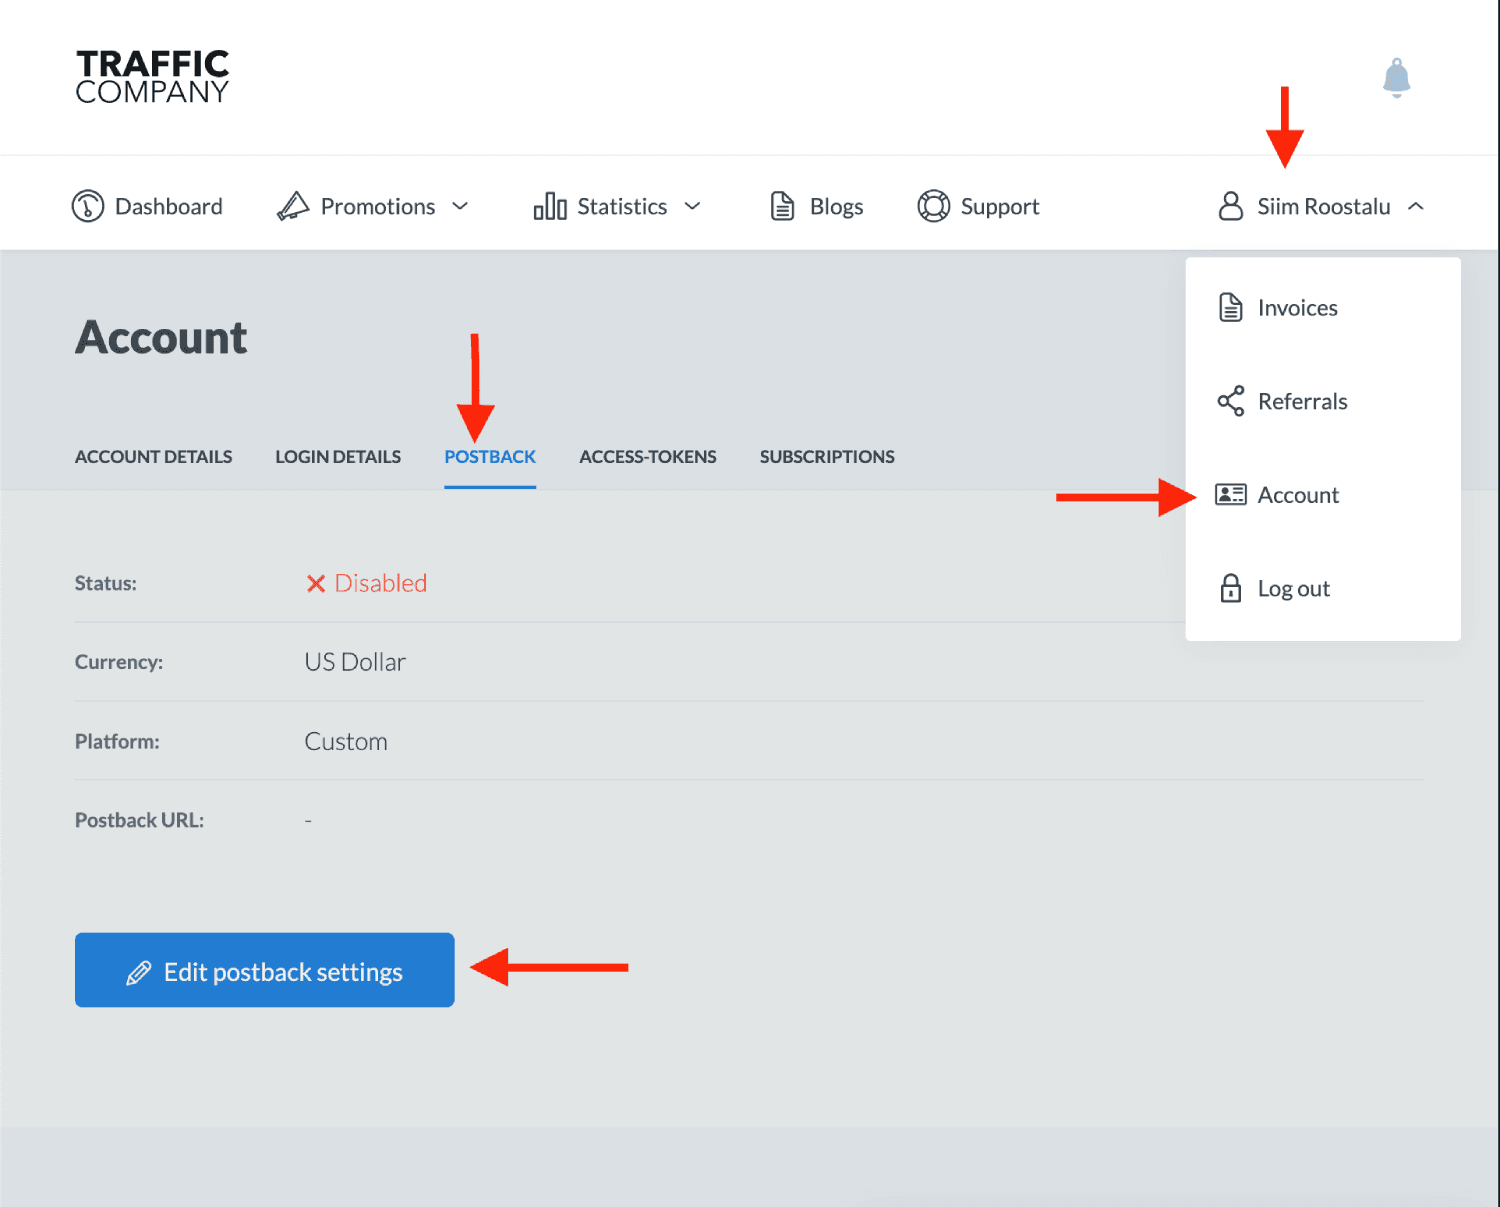The height and width of the screenshot is (1207, 1500).
Task: Click the Traffic Company logo
Action: point(153,77)
